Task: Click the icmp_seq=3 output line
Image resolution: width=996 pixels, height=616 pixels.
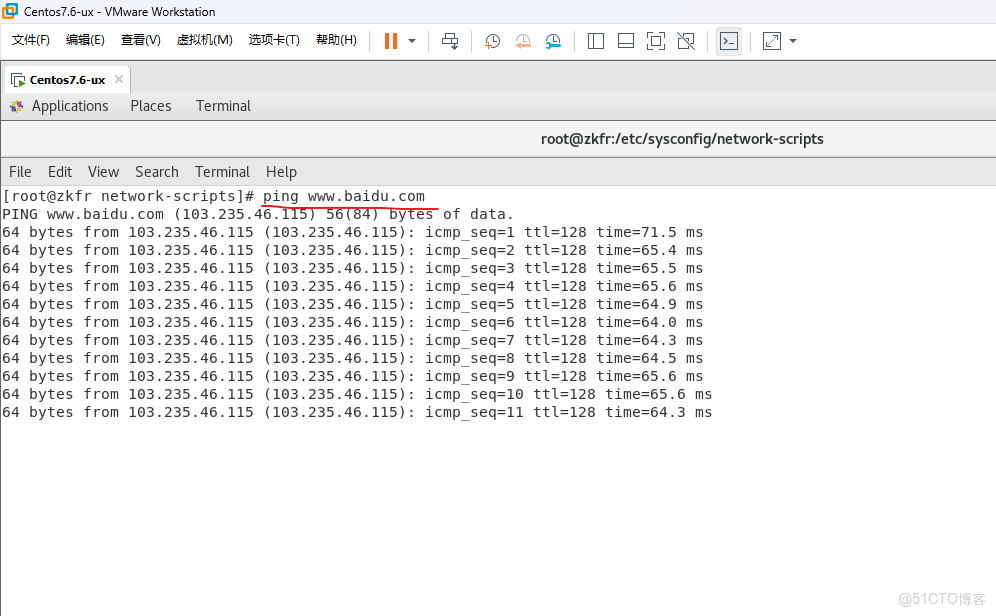Action: coord(353,269)
